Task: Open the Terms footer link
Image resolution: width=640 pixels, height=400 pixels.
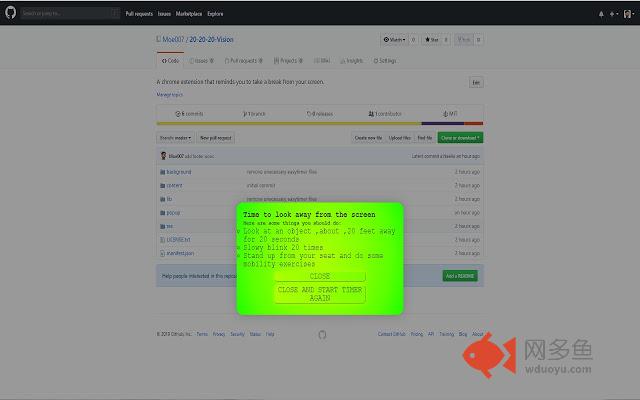Action: point(202,334)
